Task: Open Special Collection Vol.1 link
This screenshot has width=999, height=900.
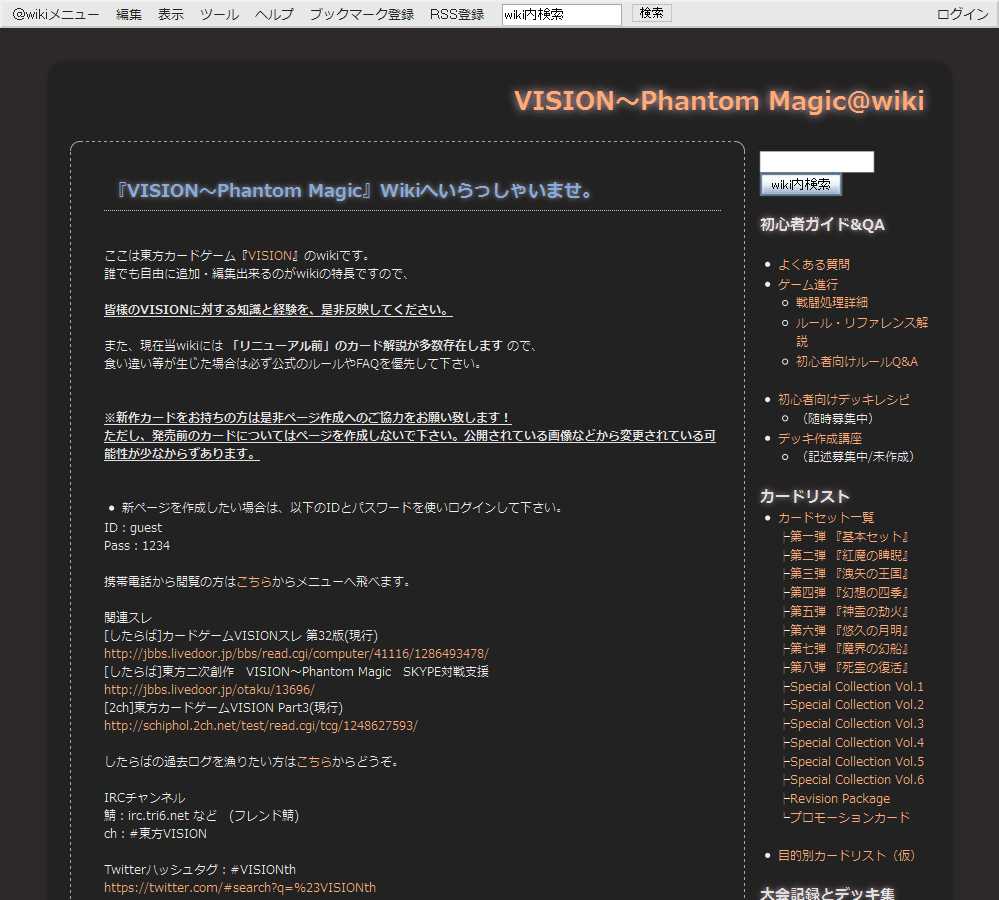Action: click(x=857, y=687)
